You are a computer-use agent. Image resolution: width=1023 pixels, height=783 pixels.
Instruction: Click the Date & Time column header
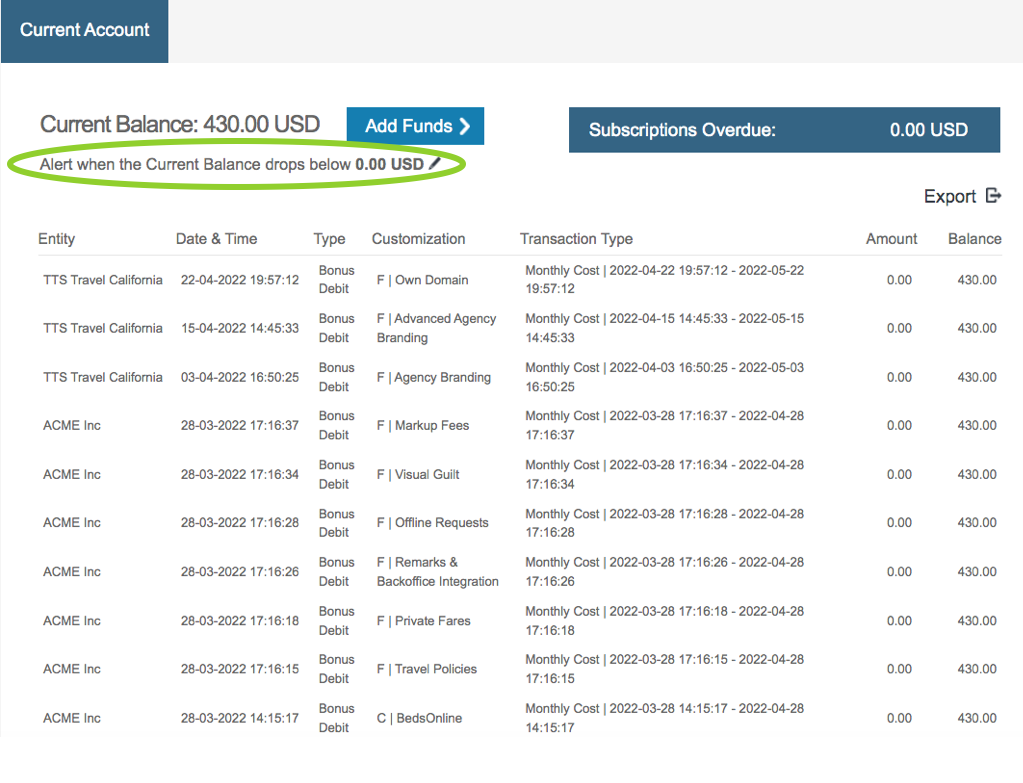pos(216,239)
